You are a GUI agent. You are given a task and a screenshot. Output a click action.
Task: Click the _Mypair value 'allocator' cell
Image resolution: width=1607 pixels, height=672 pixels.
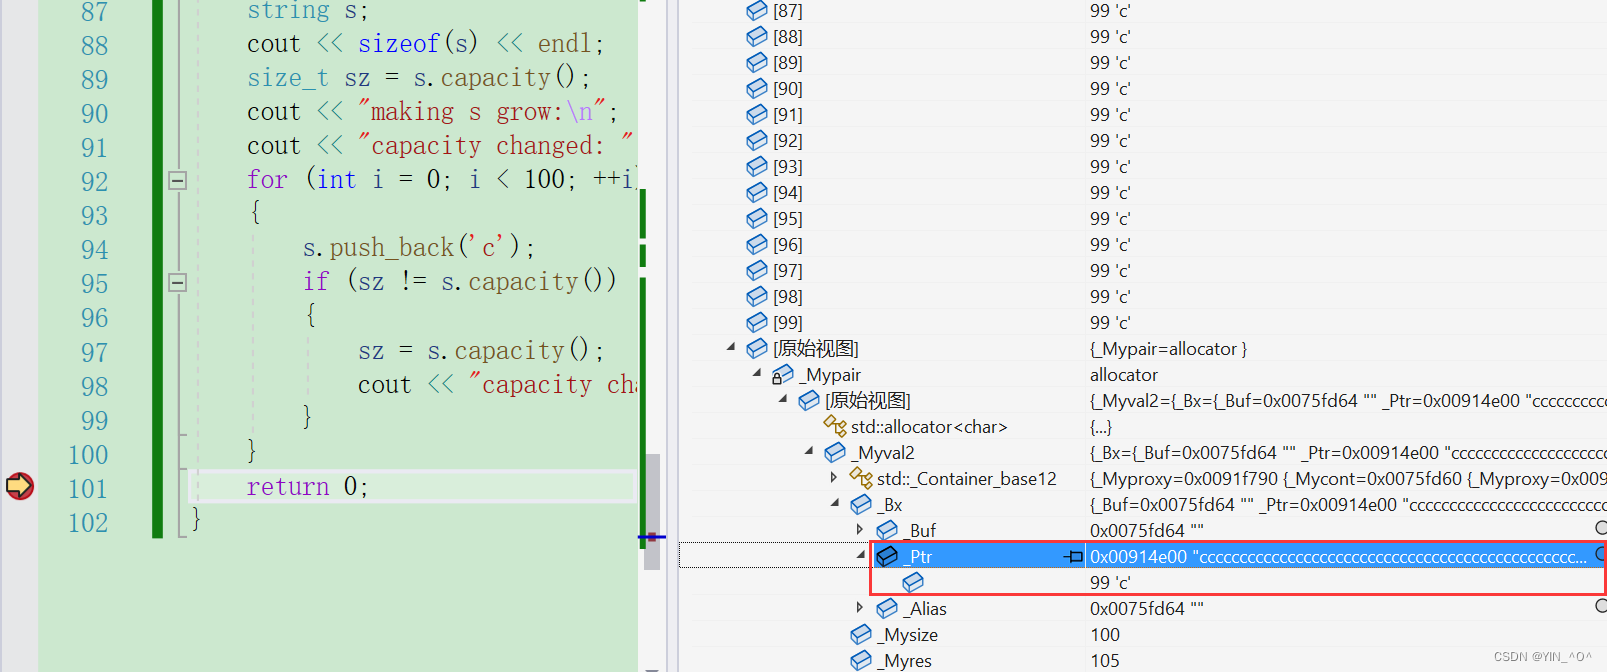click(x=1124, y=374)
